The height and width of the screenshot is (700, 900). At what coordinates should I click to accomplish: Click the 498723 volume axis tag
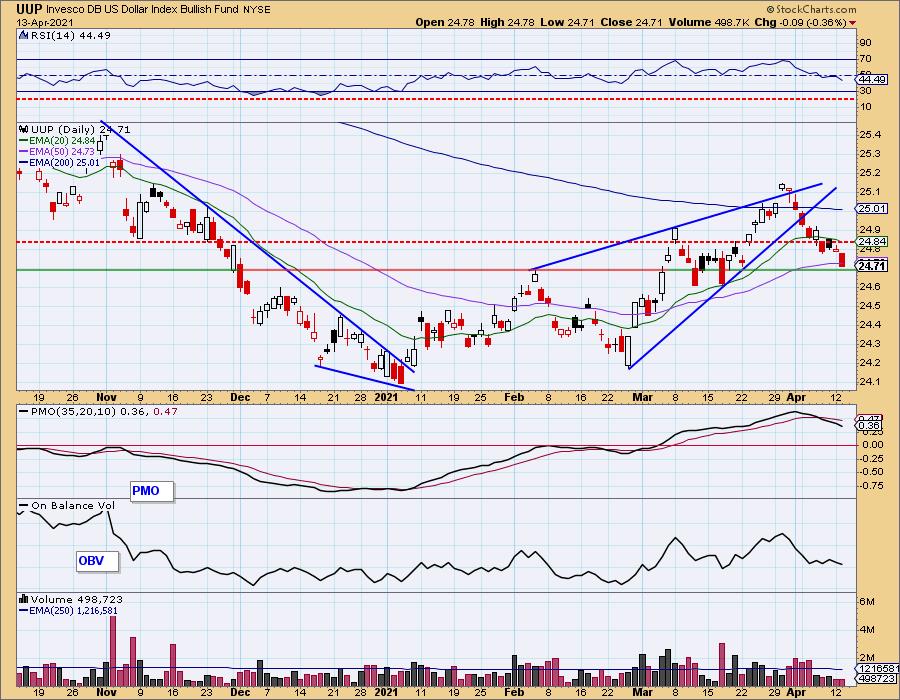[x=875, y=679]
